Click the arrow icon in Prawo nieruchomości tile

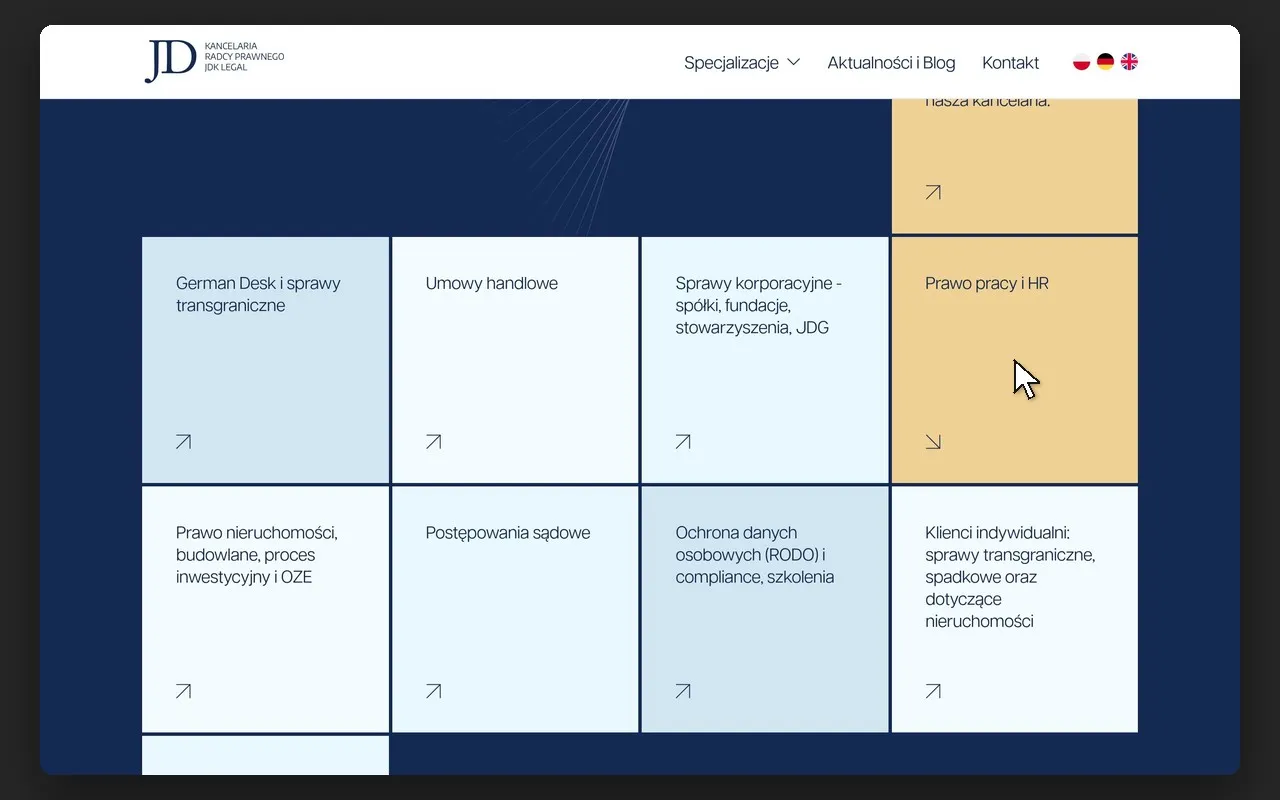click(183, 690)
